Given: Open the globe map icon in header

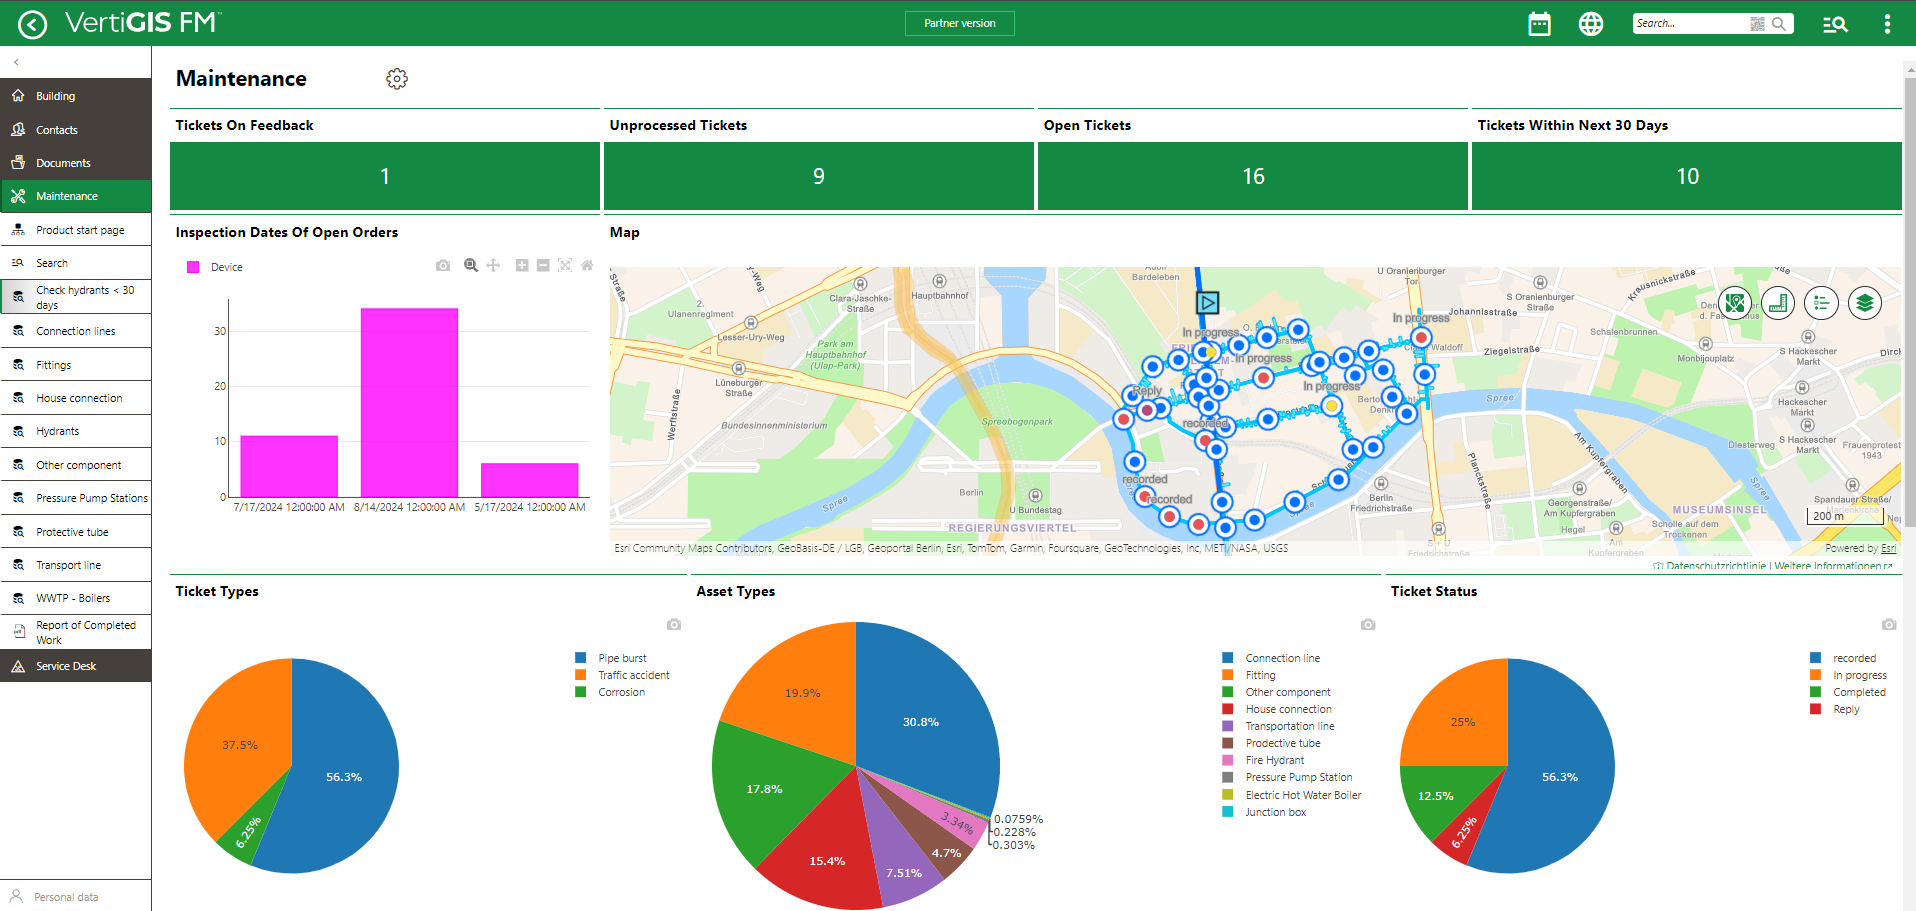Looking at the screenshot, I should click(1590, 24).
